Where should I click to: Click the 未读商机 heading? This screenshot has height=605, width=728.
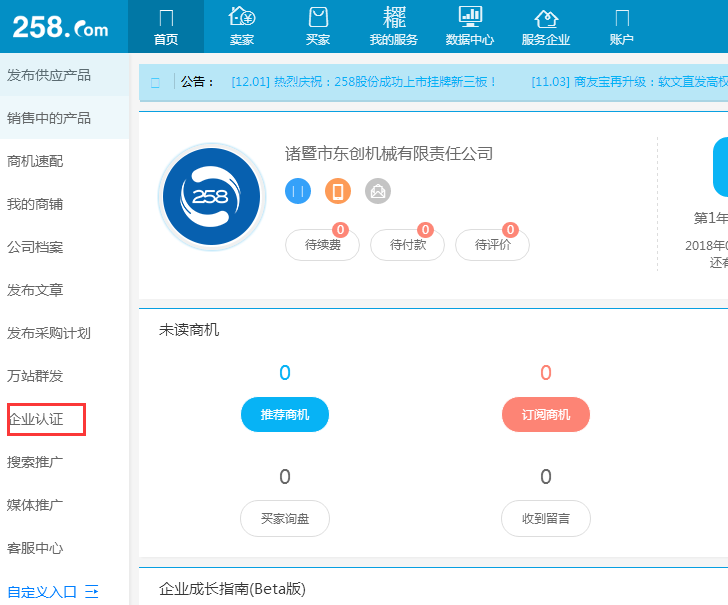click(x=189, y=330)
